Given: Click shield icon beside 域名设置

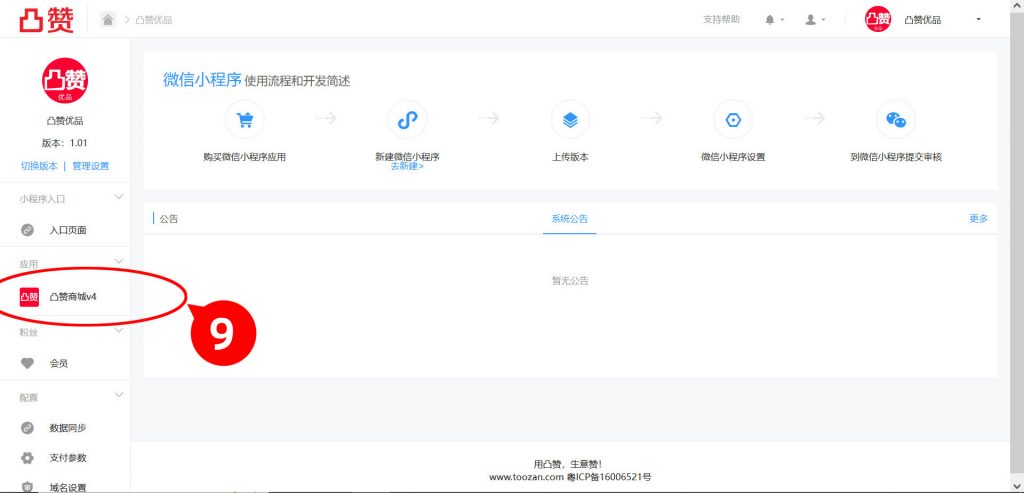Looking at the screenshot, I should [27, 487].
